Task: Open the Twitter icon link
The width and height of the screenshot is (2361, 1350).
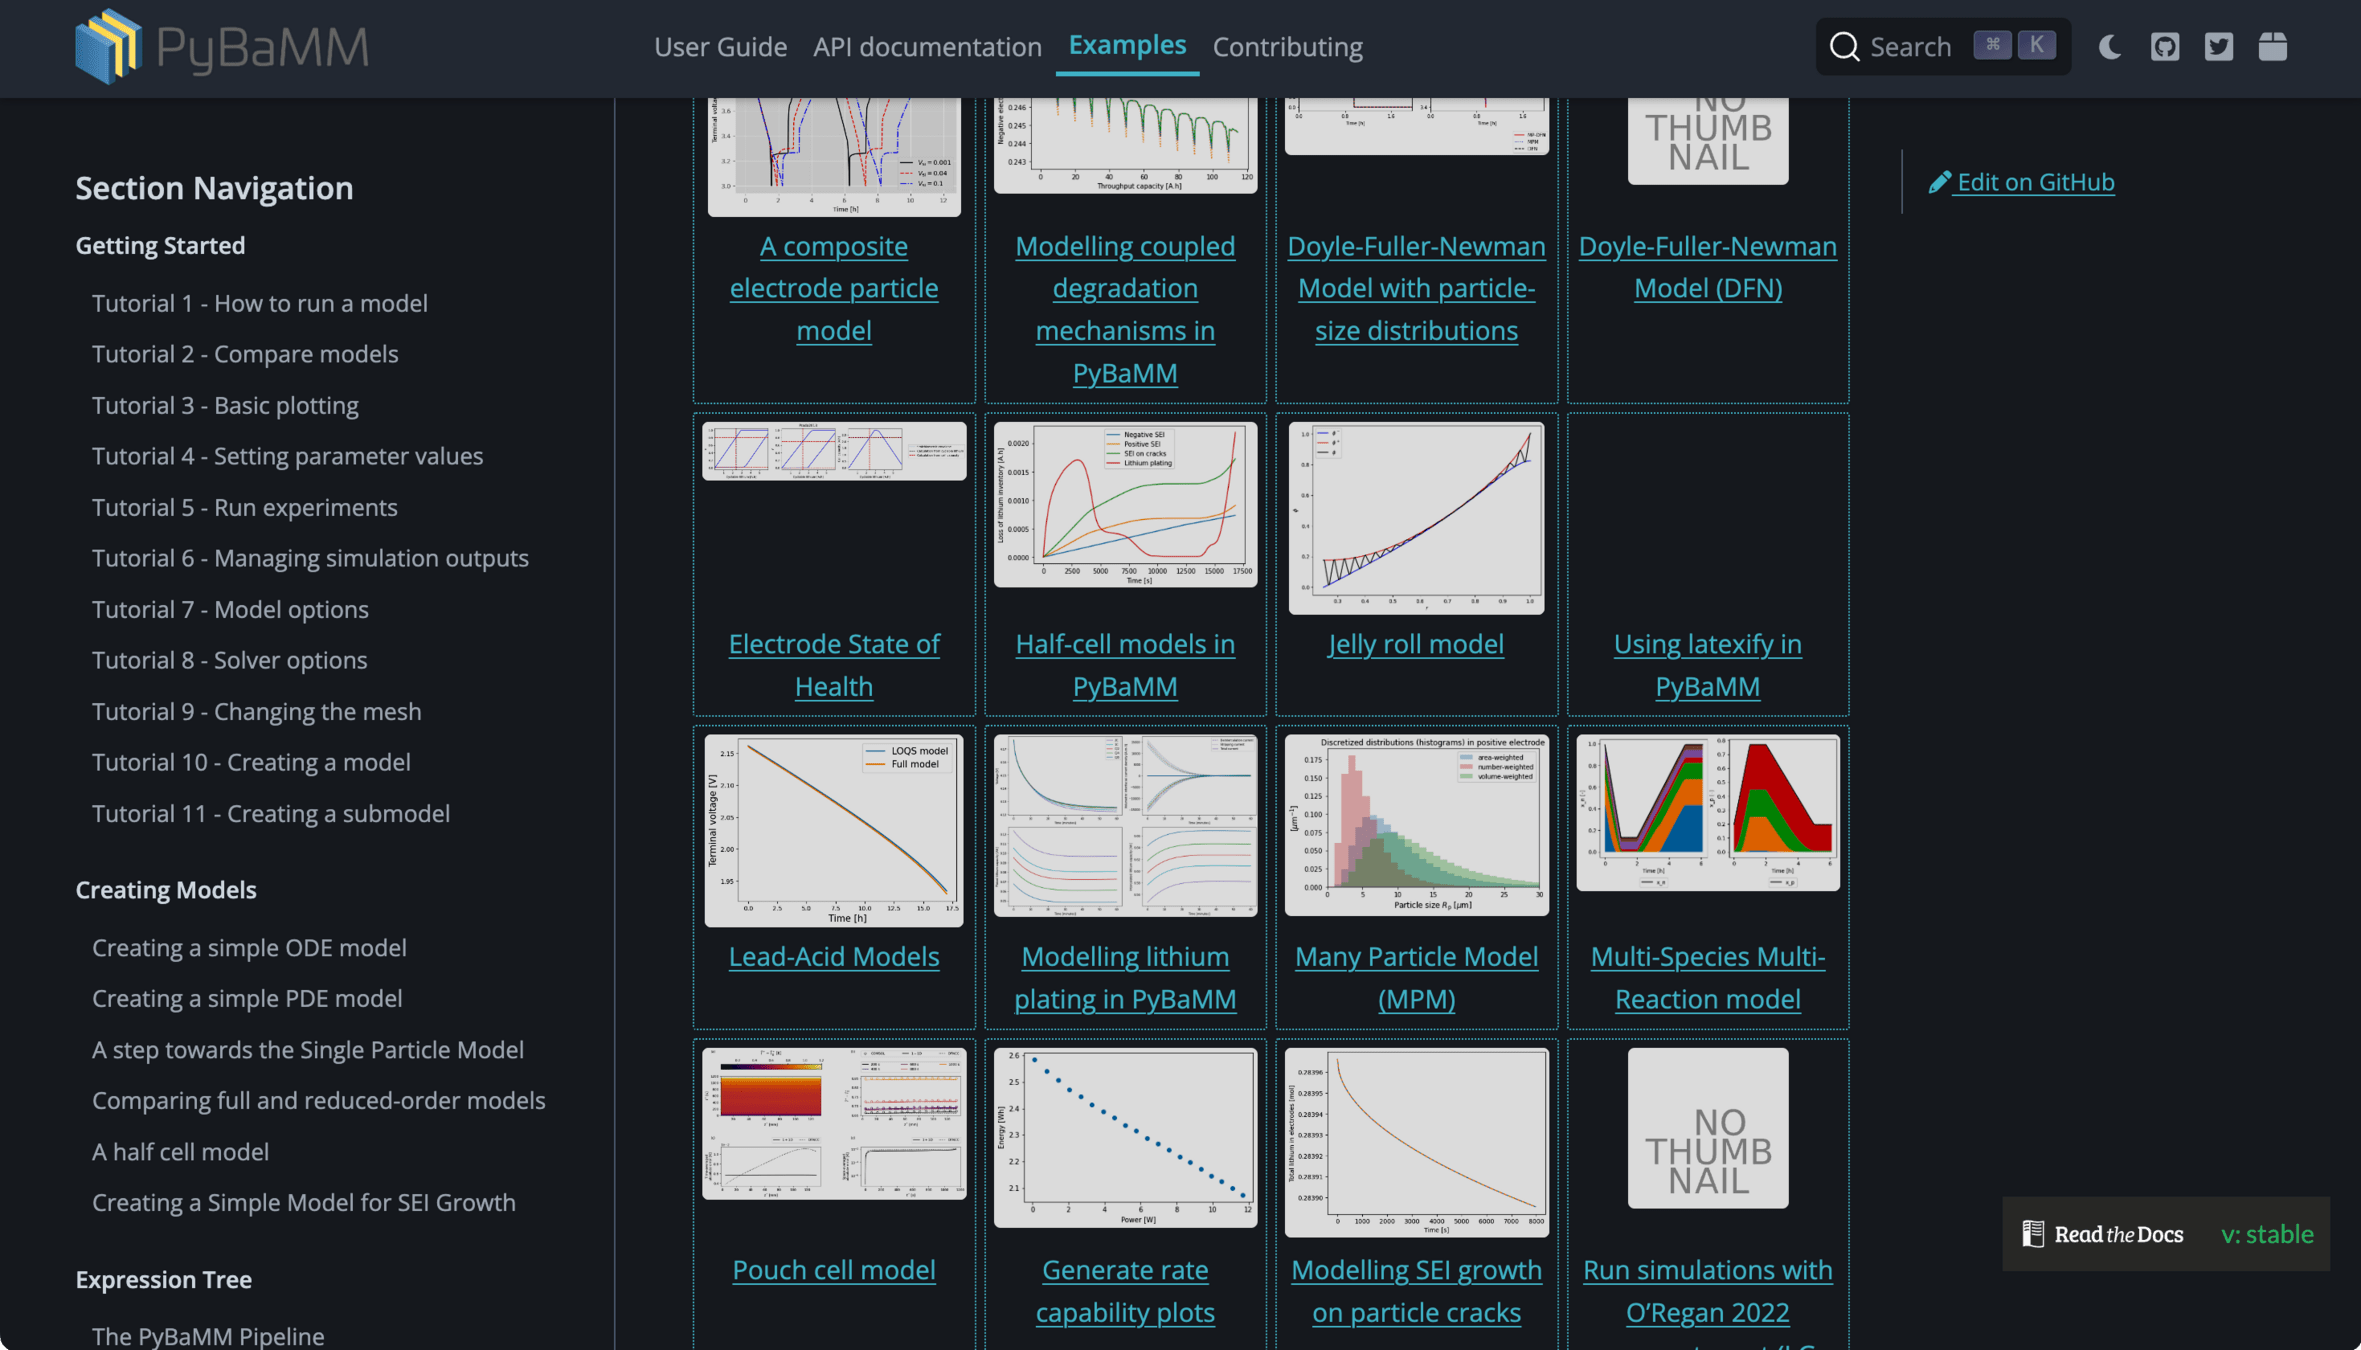Action: tap(2219, 47)
